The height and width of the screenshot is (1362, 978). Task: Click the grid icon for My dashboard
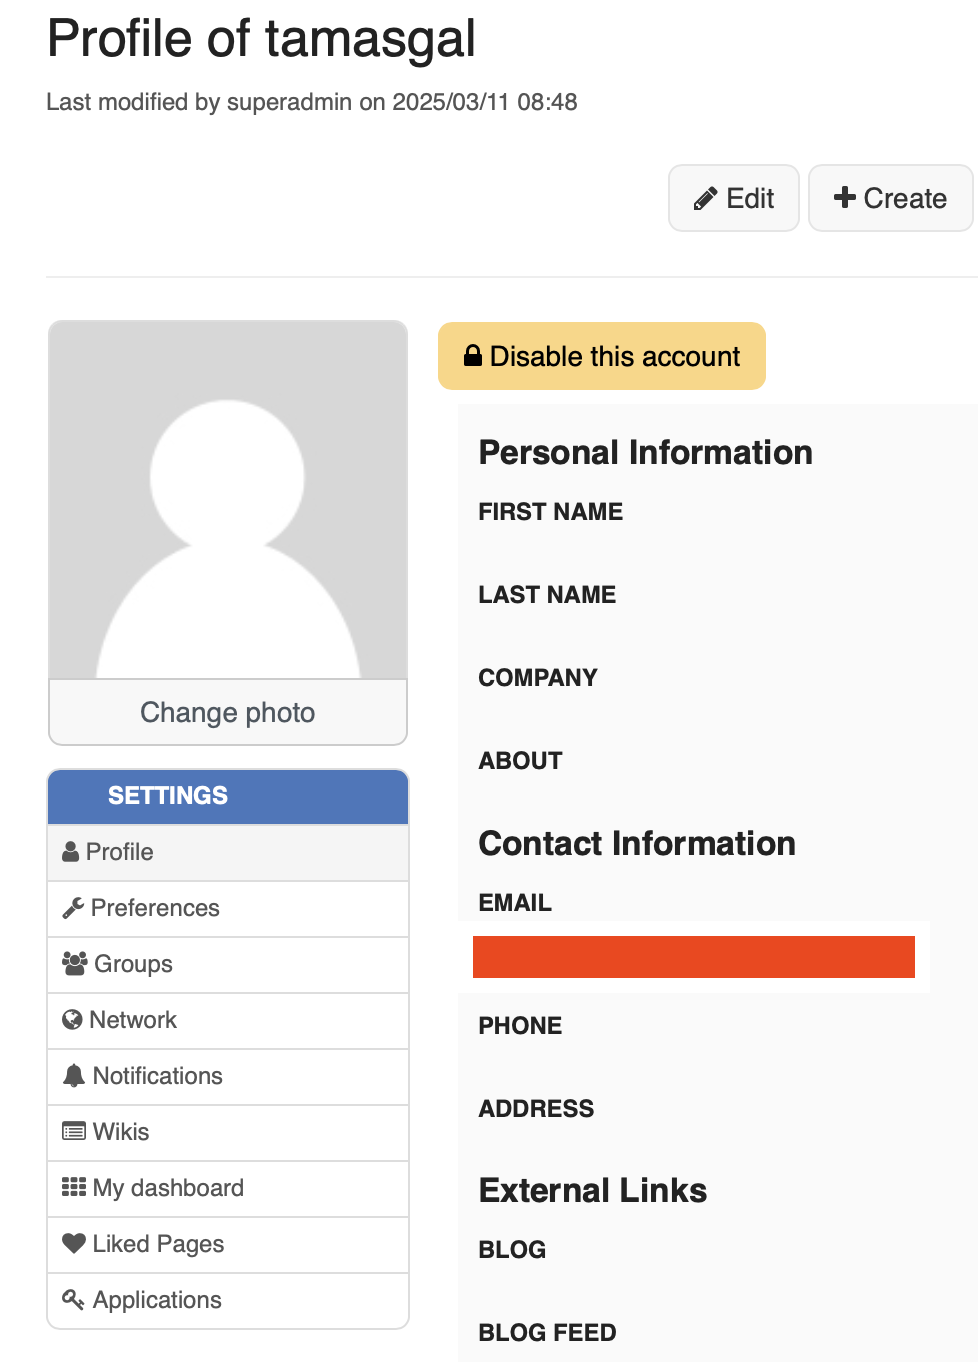click(74, 1187)
